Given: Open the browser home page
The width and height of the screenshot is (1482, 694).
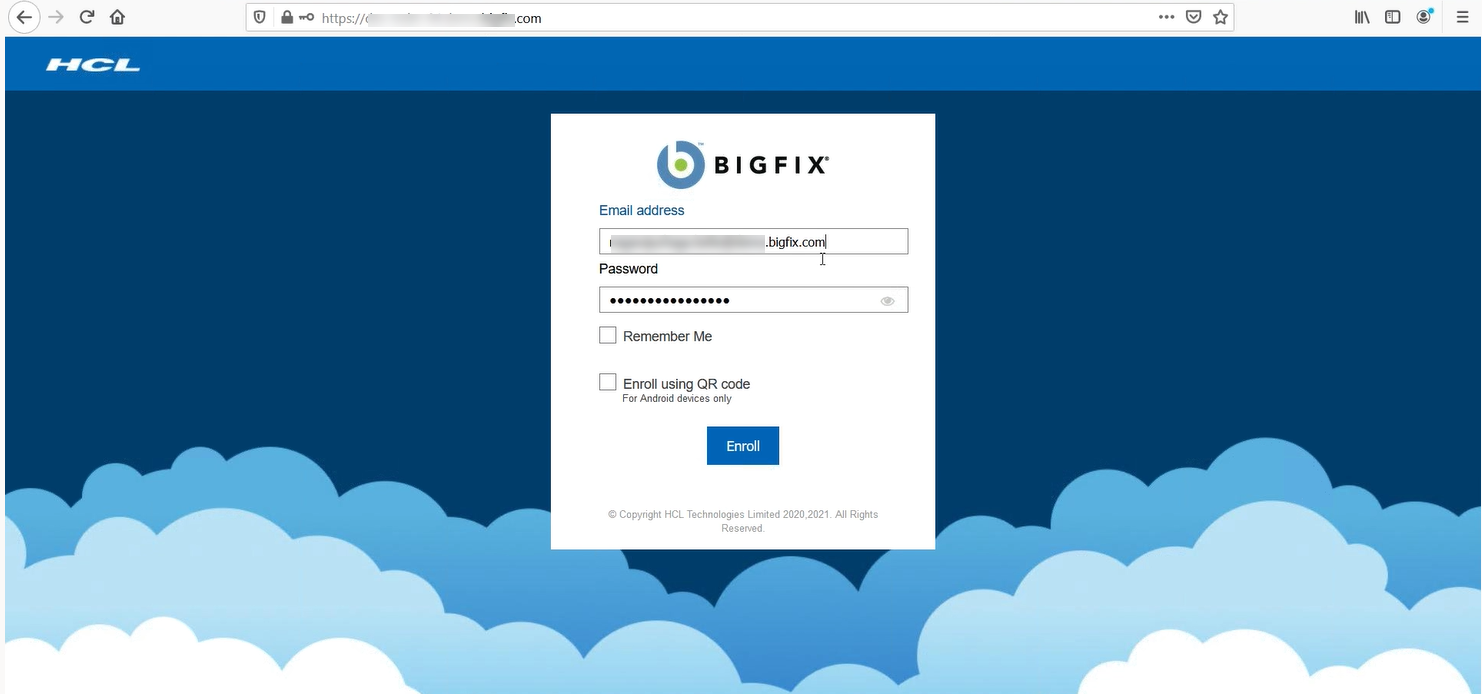Looking at the screenshot, I should 117,17.
